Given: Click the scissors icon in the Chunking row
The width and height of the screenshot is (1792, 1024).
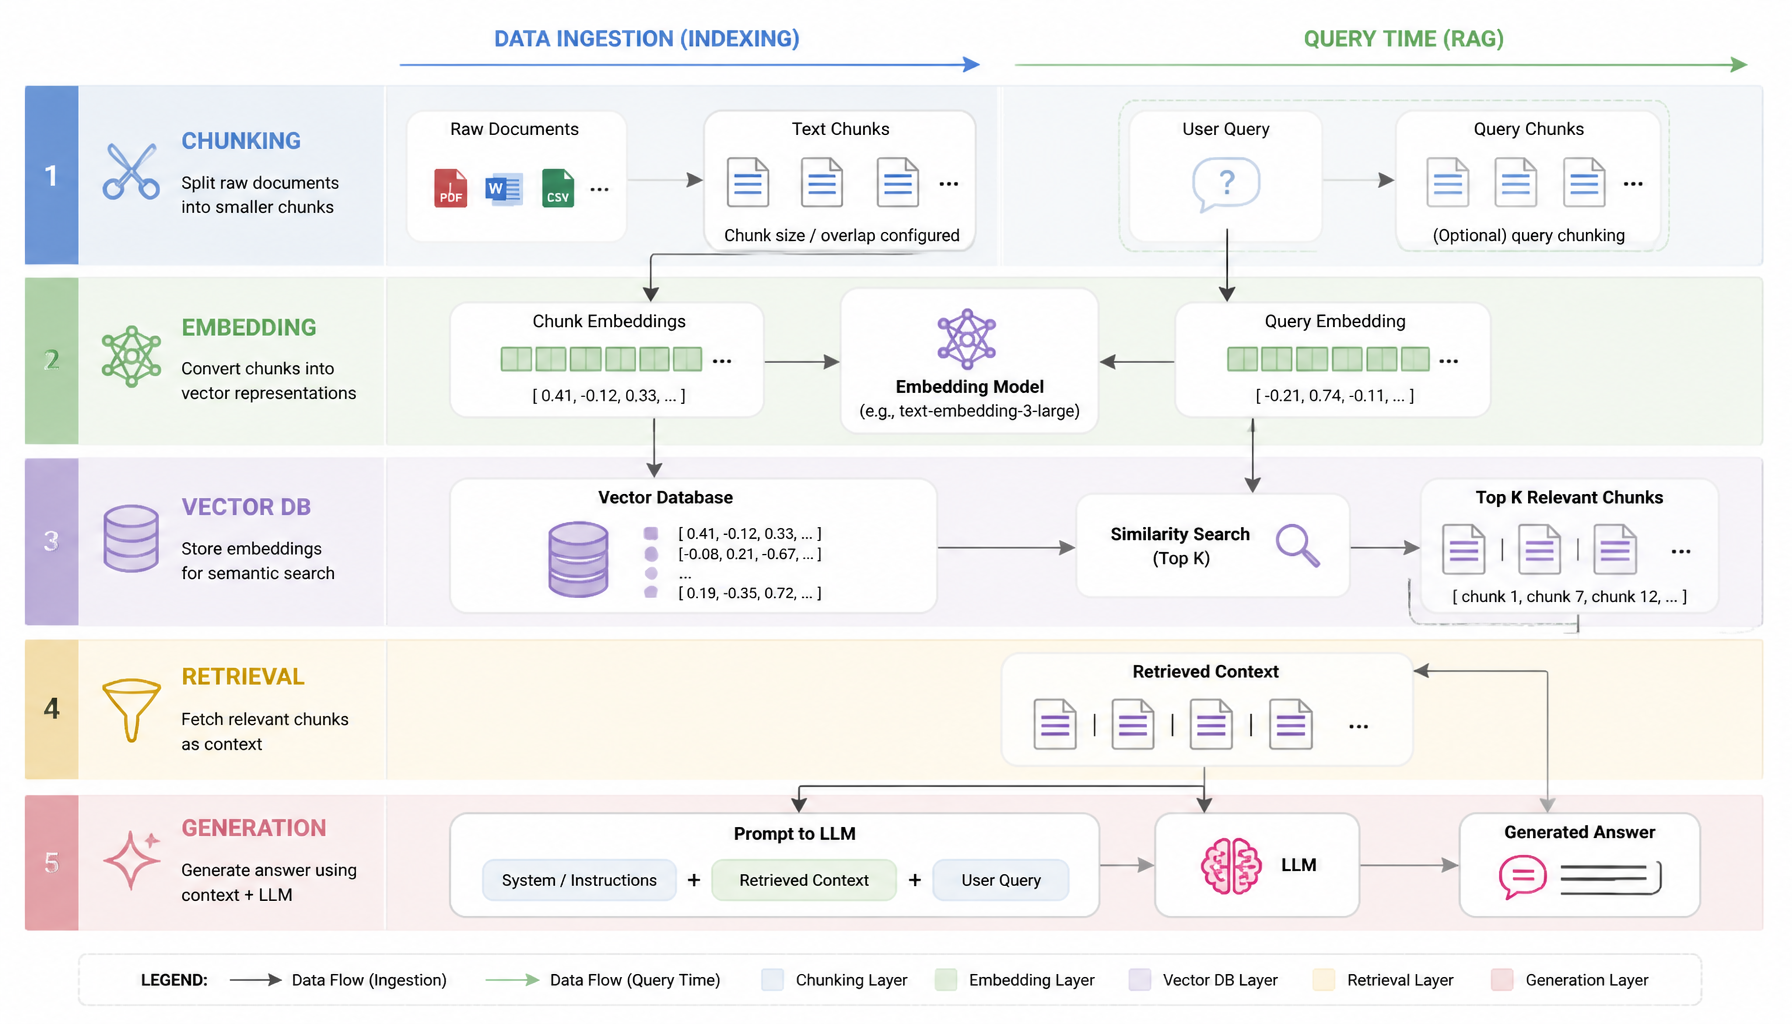Looking at the screenshot, I should pos(131,171).
